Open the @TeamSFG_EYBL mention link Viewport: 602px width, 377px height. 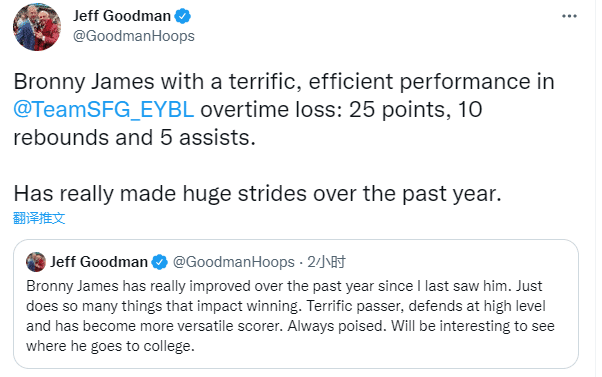pyautogui.click(x=104, y=110)
